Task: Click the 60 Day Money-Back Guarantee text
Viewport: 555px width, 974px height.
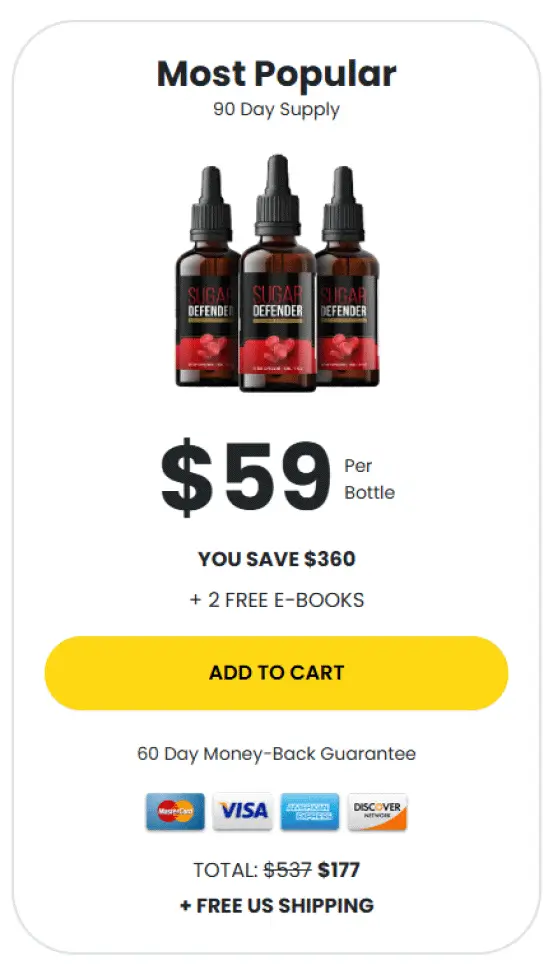Action: pyautogui.click(x=277, y=753)
